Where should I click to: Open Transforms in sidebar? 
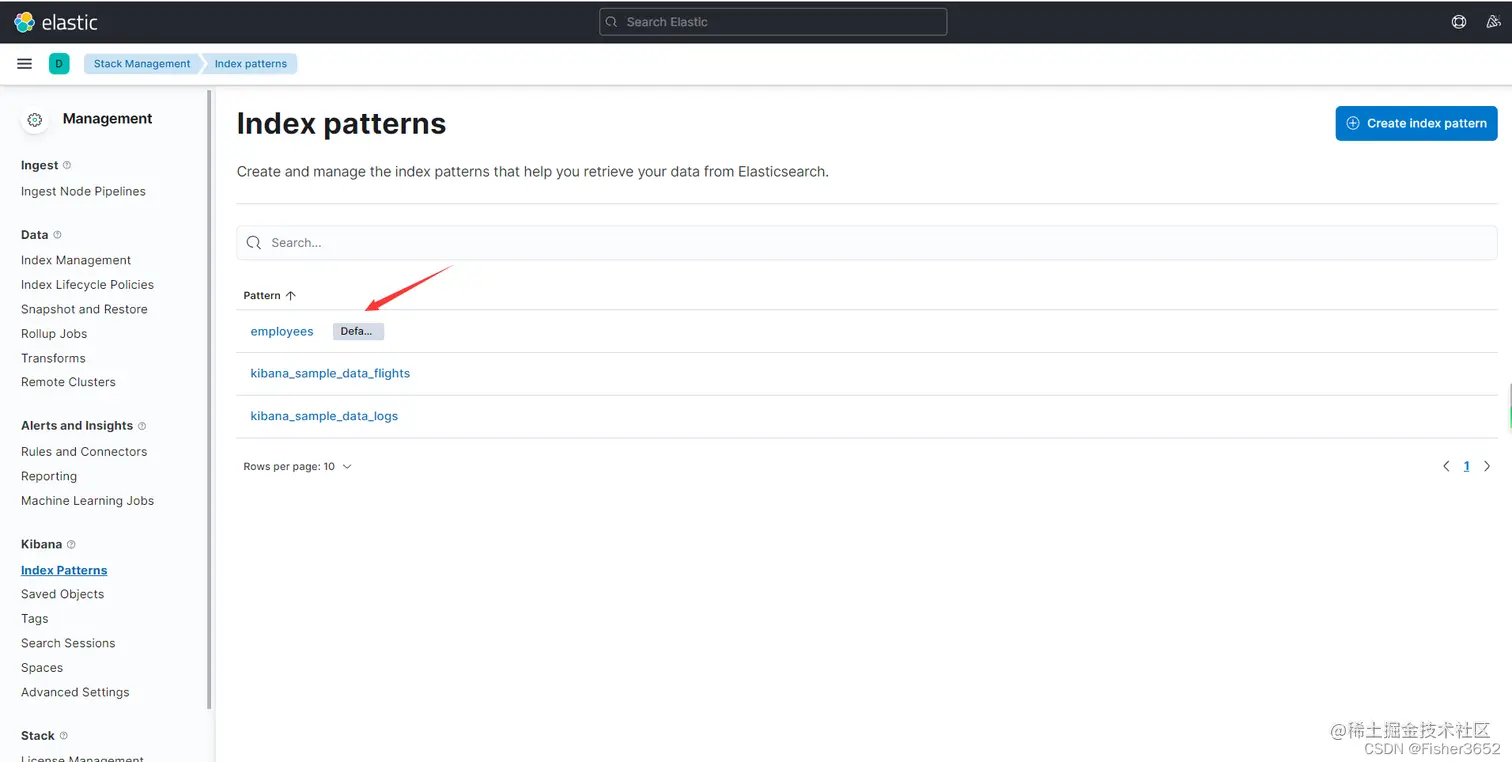(x=53, y=359)
